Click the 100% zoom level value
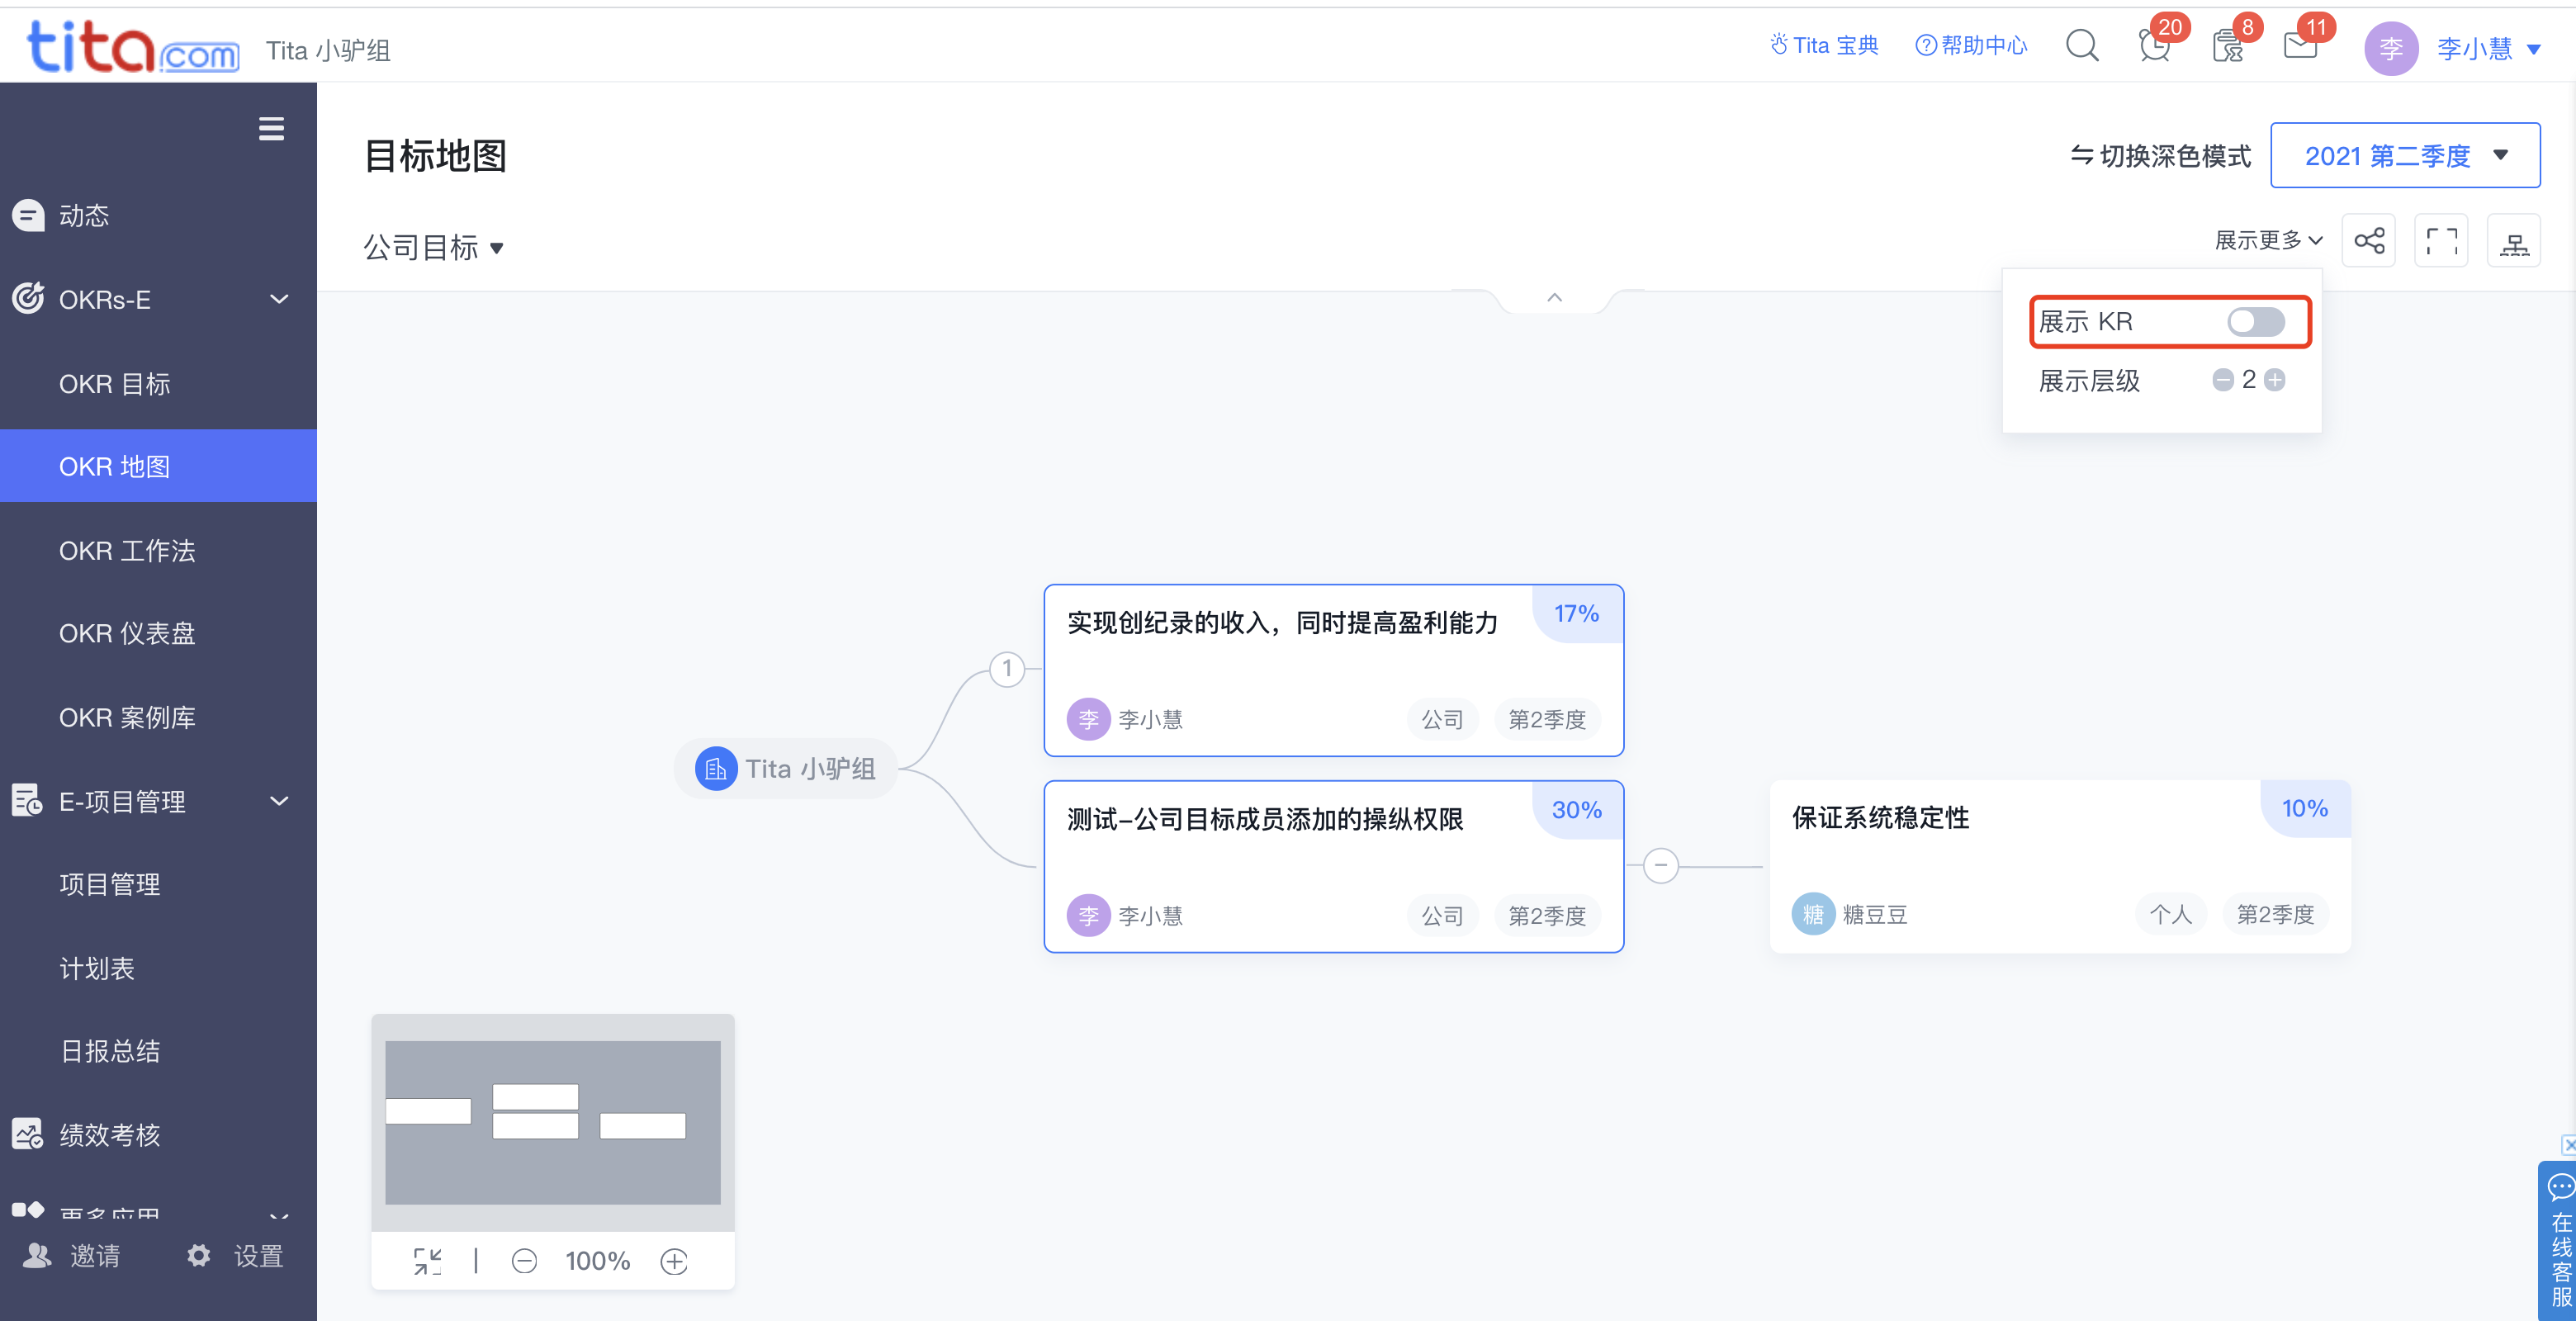Viewport: 2576px width, 1321px height. [597, 1261]
